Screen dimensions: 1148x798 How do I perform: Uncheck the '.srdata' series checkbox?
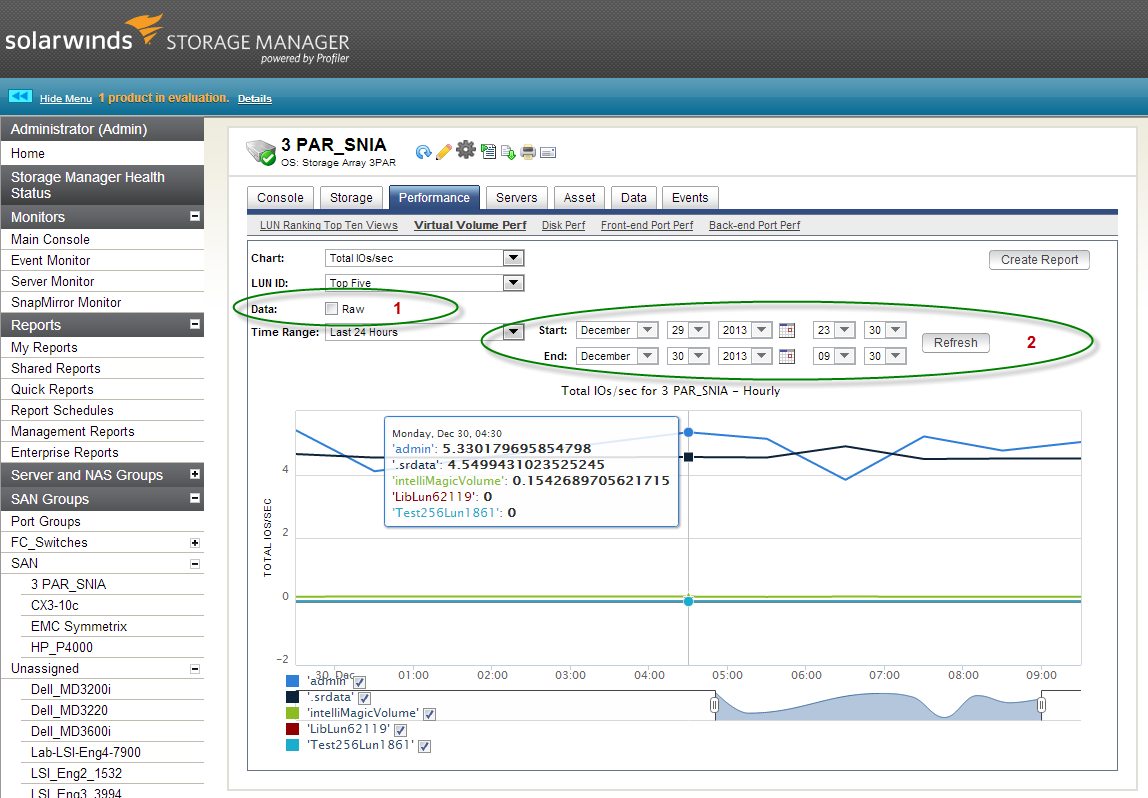click(365, 698)
